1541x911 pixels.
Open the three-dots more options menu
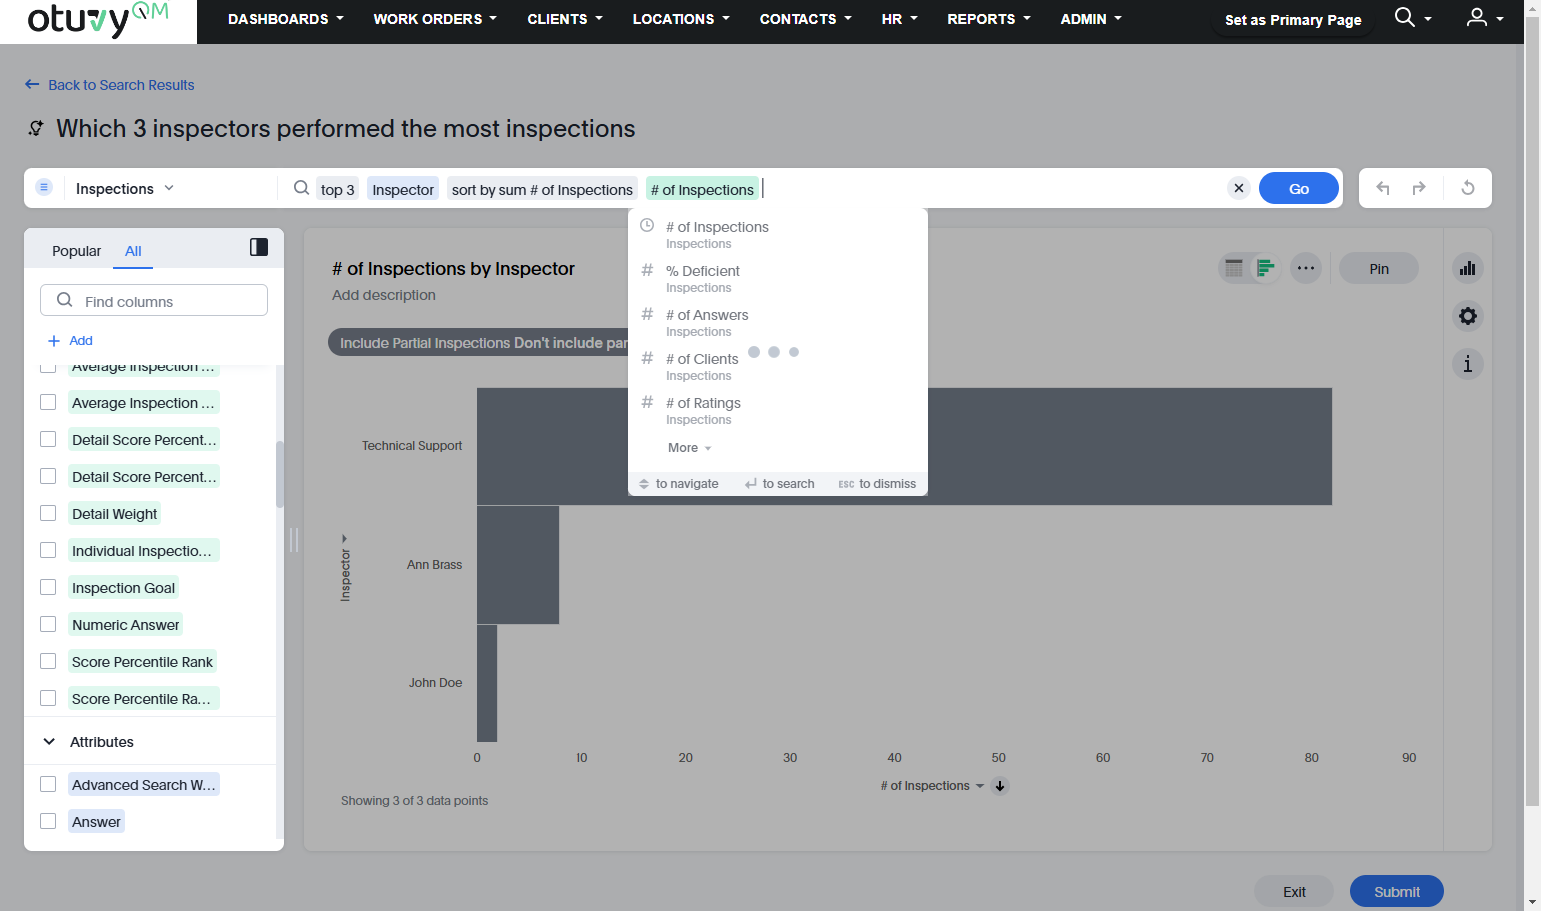[x=1306, y=268]
